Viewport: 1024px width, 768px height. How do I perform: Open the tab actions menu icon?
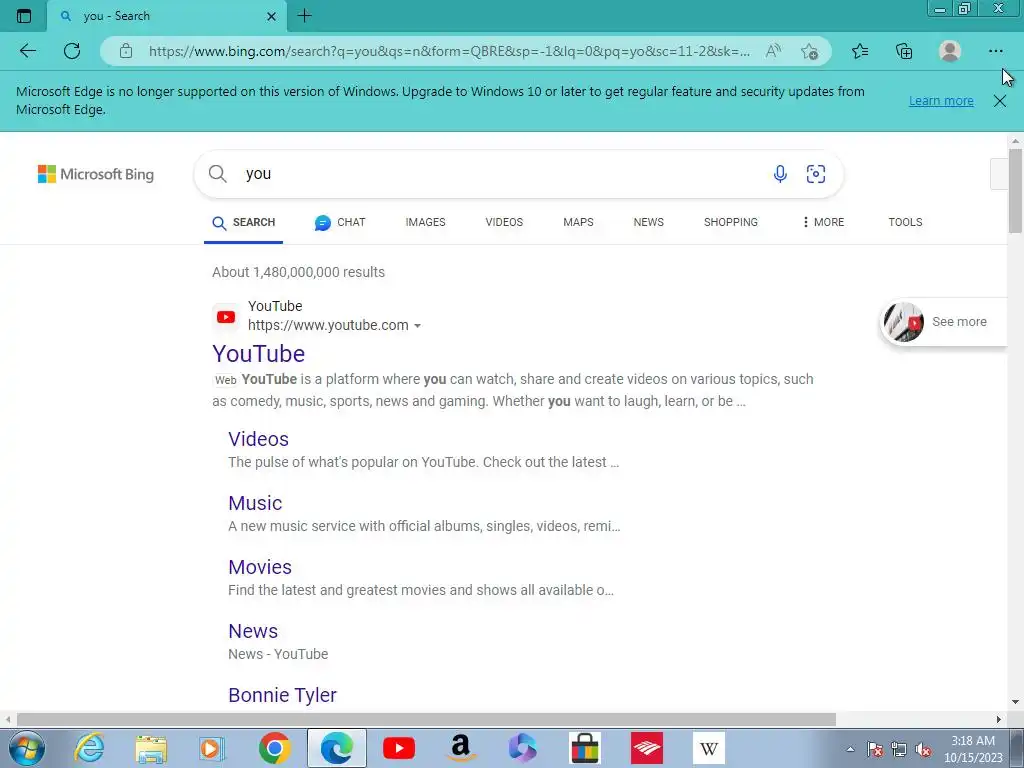tap(24, 16)
